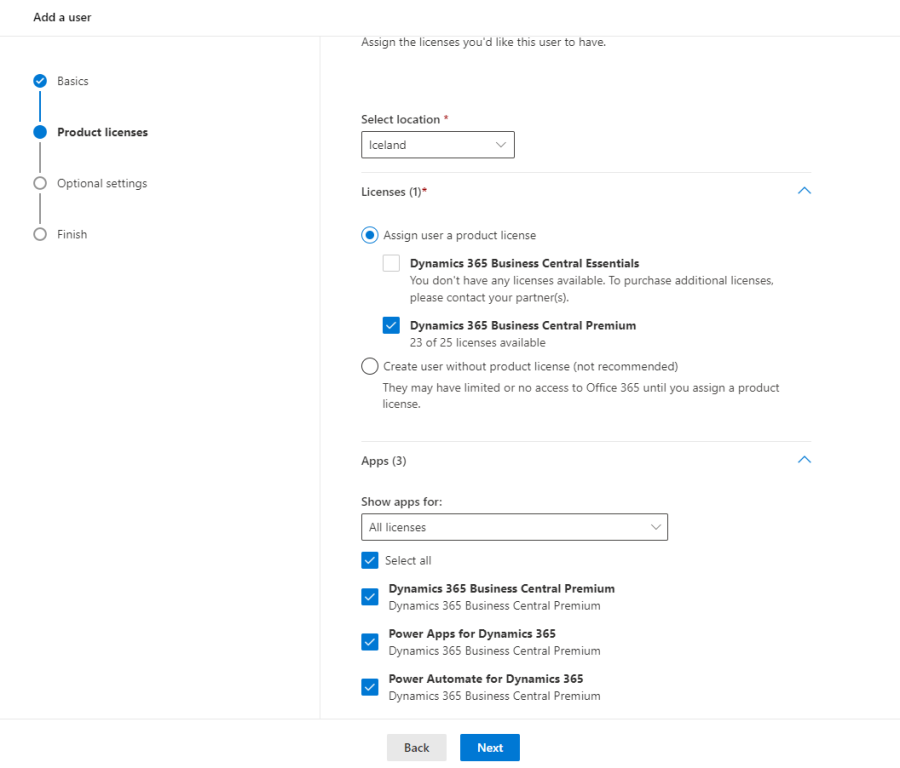Screen dimensions: 900x768
Task: Collapse the Licenses section chevron
Action: (804, 191)
